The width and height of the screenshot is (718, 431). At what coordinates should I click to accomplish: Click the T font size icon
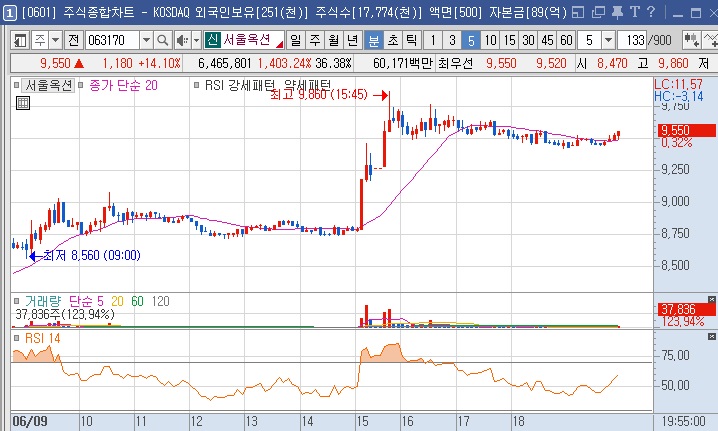click(x=634, y=12)
